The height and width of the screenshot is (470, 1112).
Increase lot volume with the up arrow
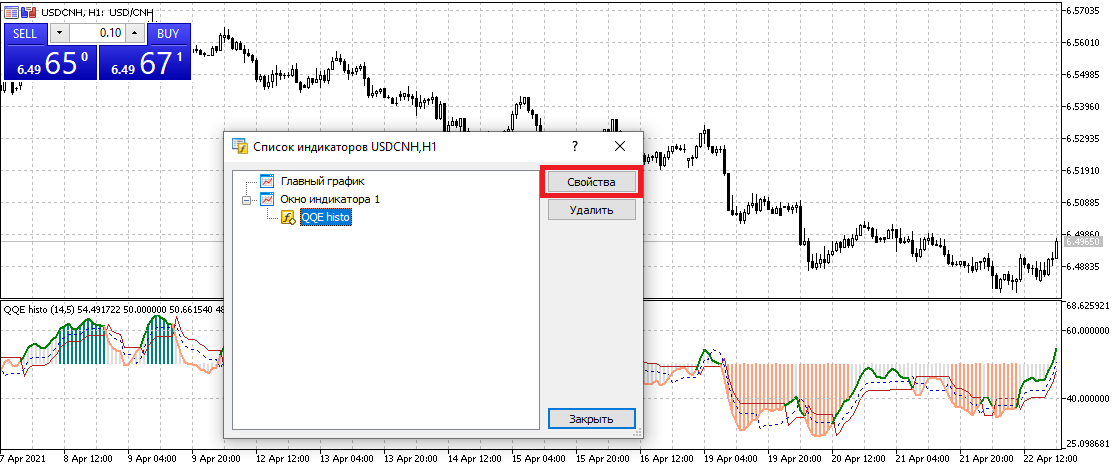pyautogui.click(x=135, y=33)
